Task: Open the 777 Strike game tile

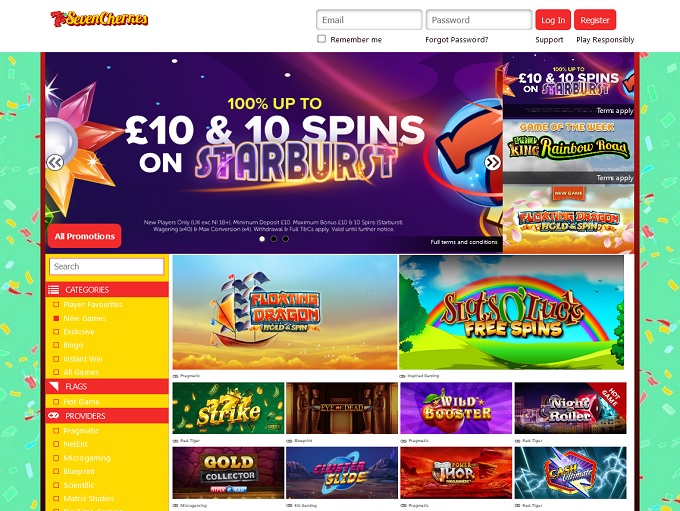Action: tap(228, 408)
